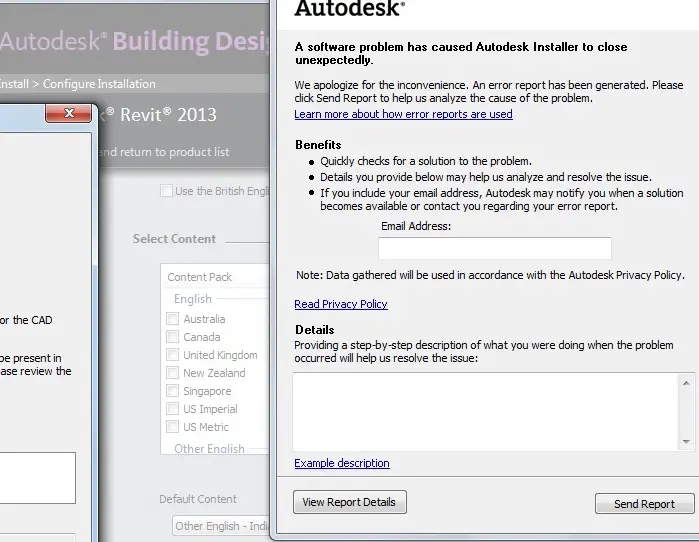Viewport: 699px width, 542px height.
Task: Click the Other English group label
Action: (x=209, y=448)
